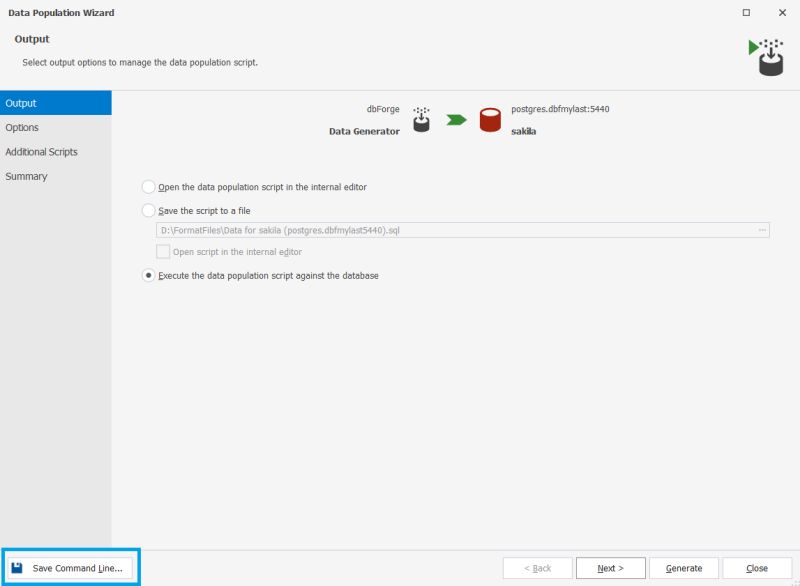Click the Data Population Wizard title

61,13
